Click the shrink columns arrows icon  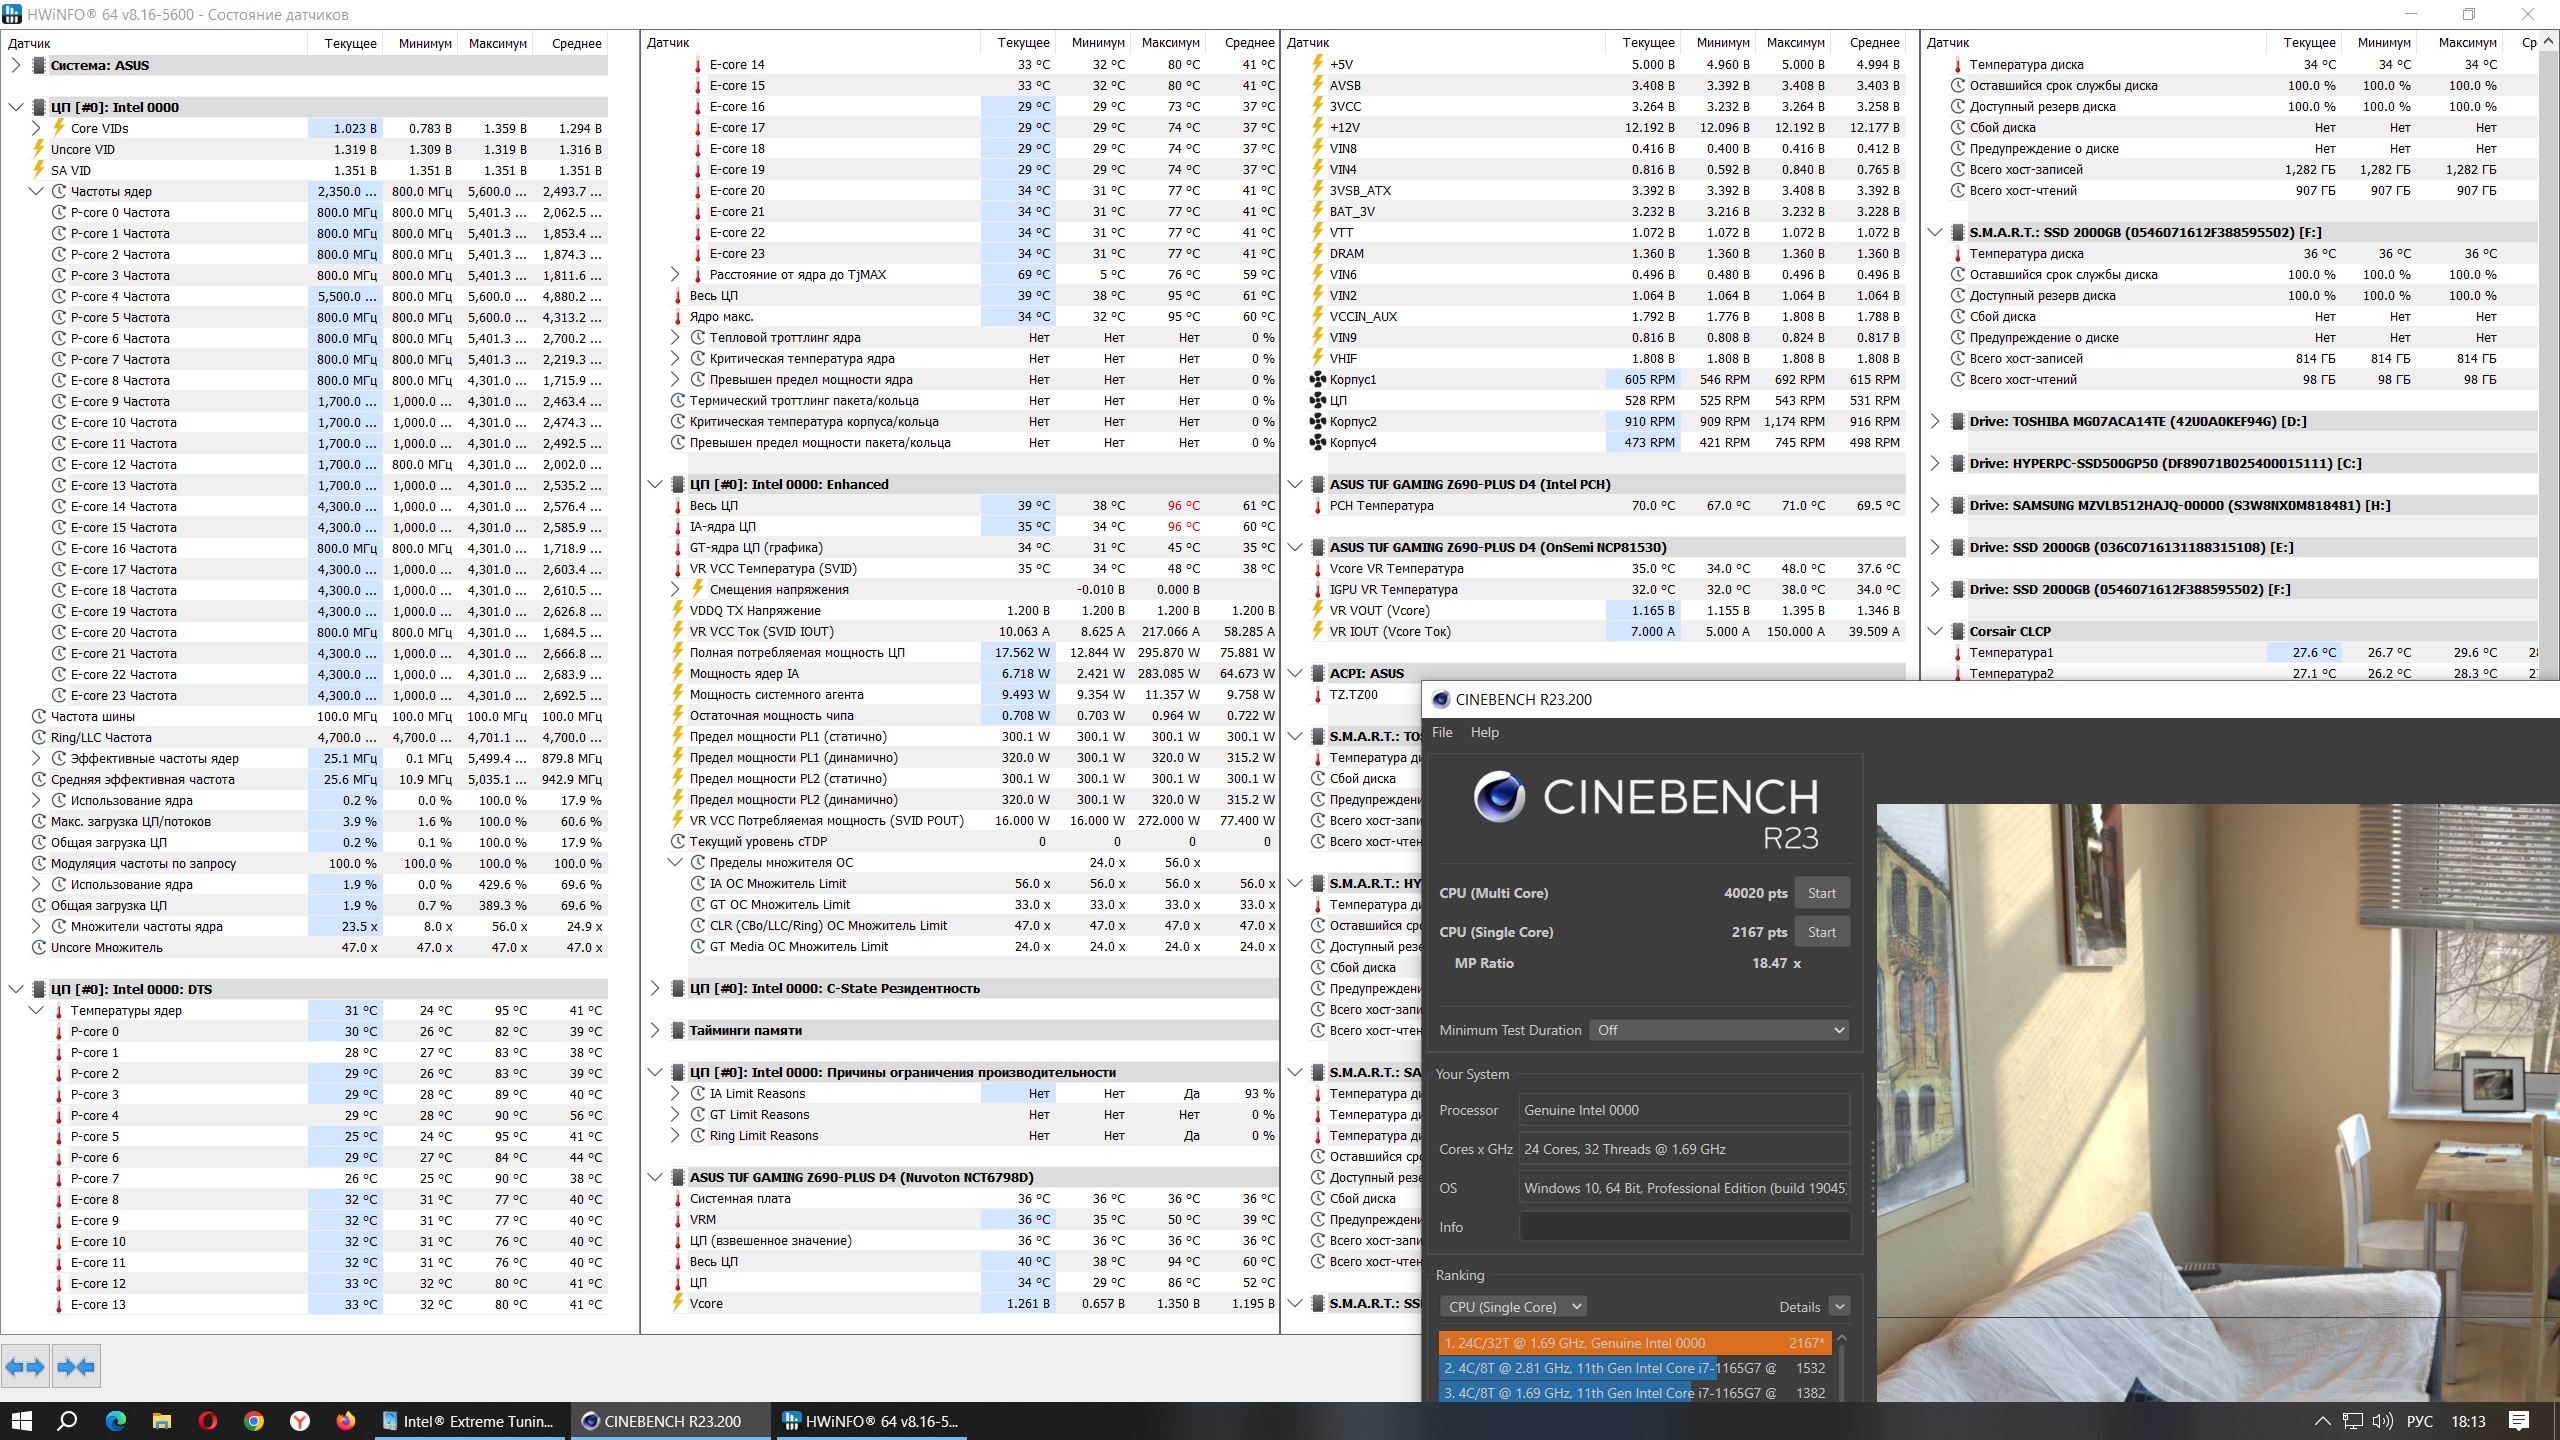[76, 1366]
